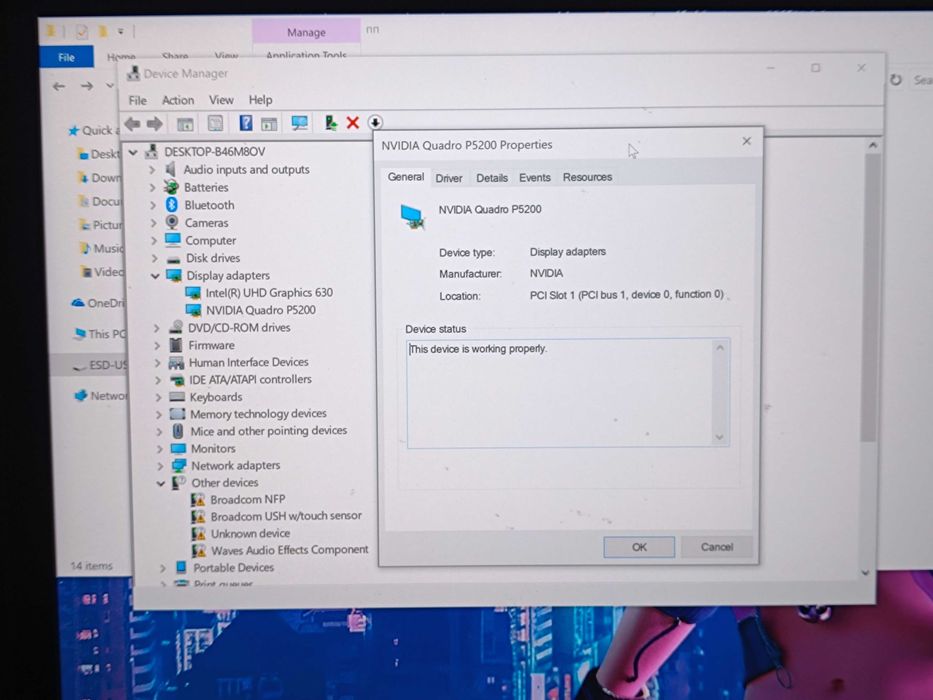Select Waves Audio Effects Component device
Screen dimensions: 933x700
(x=290, y=550)
